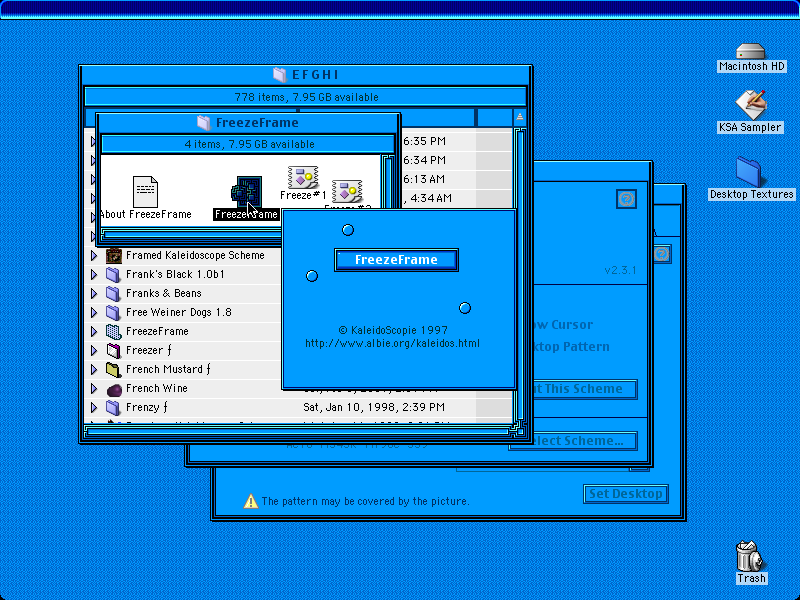Image resolution: width=800 pixels, height=600 pixels.
Task: Click the French Mustard ƒ folder icon
Action: (x=113, y=369)
